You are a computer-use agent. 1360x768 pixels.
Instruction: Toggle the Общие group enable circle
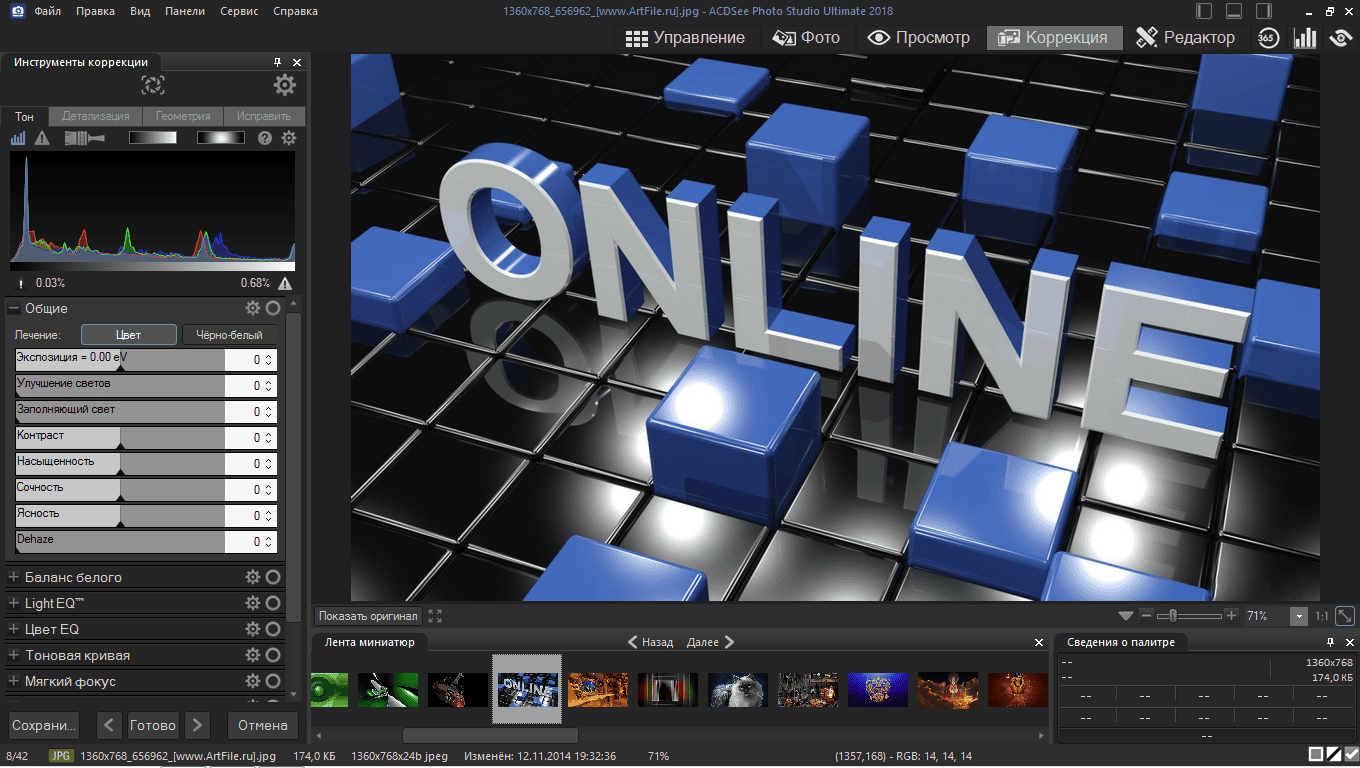coord(273,309)
